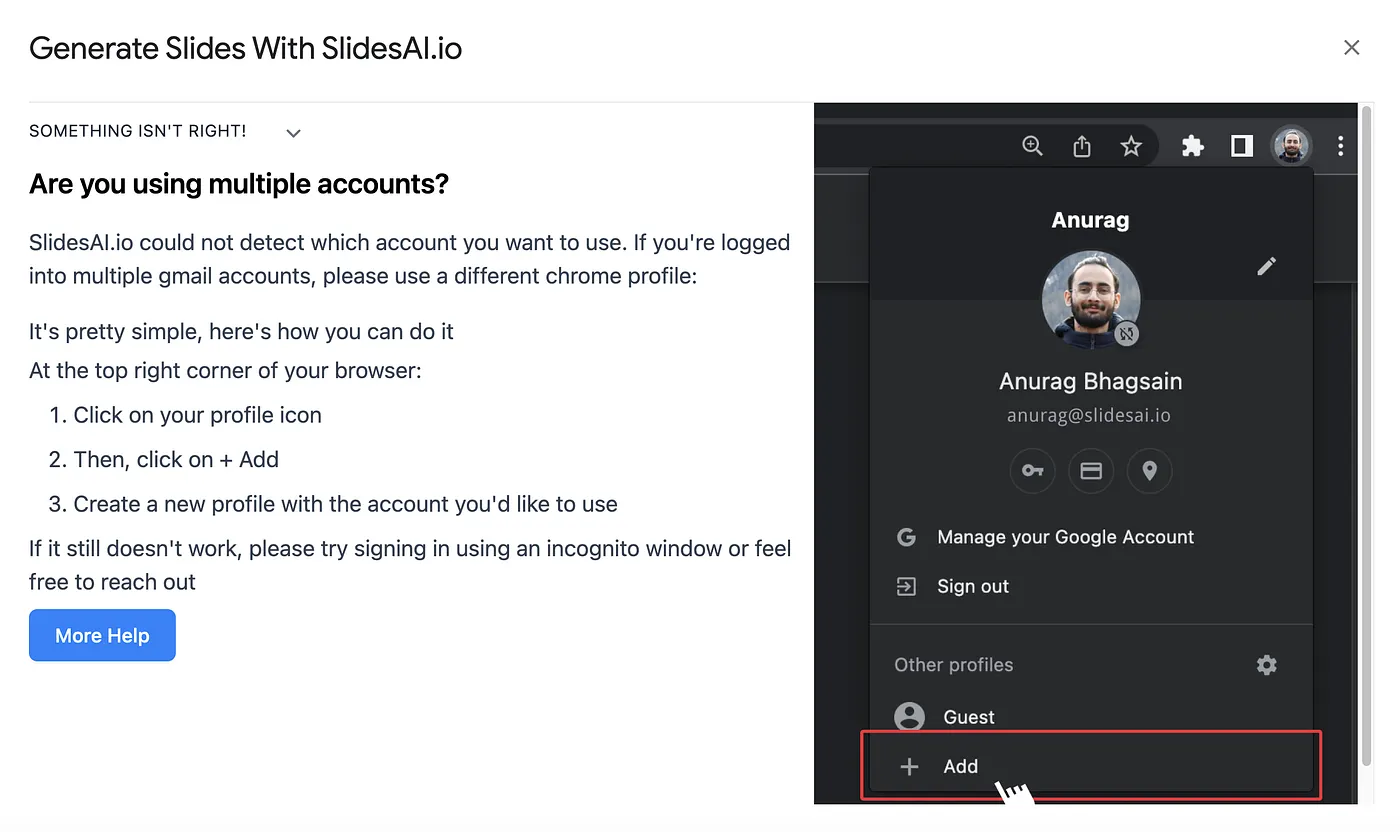Open the addresses location pin icon
The image size is (1400, 832).
[1150, 471]
